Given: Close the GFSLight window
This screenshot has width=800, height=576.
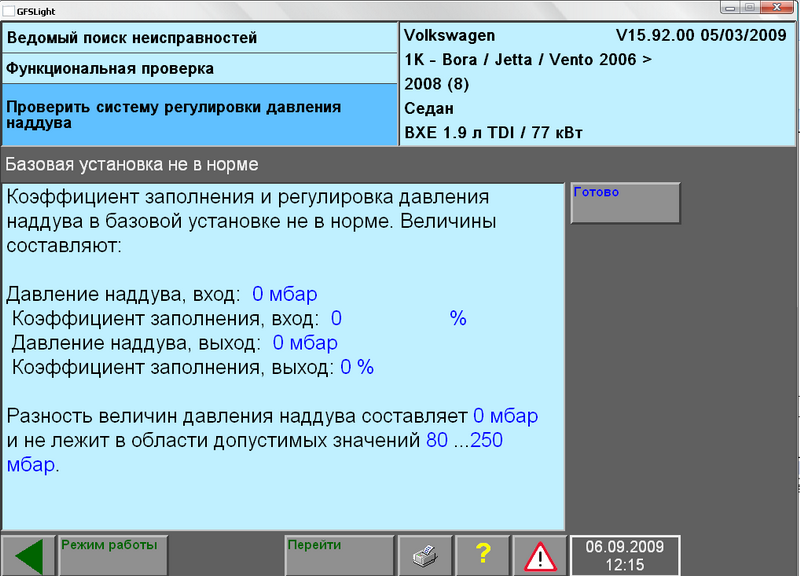Looking at the screenshot, I should (778, 7).
